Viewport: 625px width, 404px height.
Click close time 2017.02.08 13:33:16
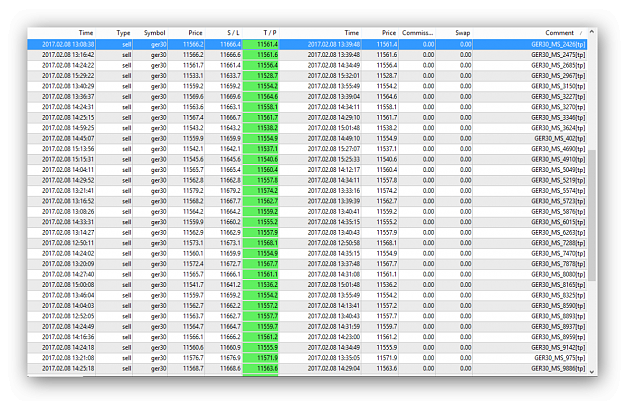334,190
